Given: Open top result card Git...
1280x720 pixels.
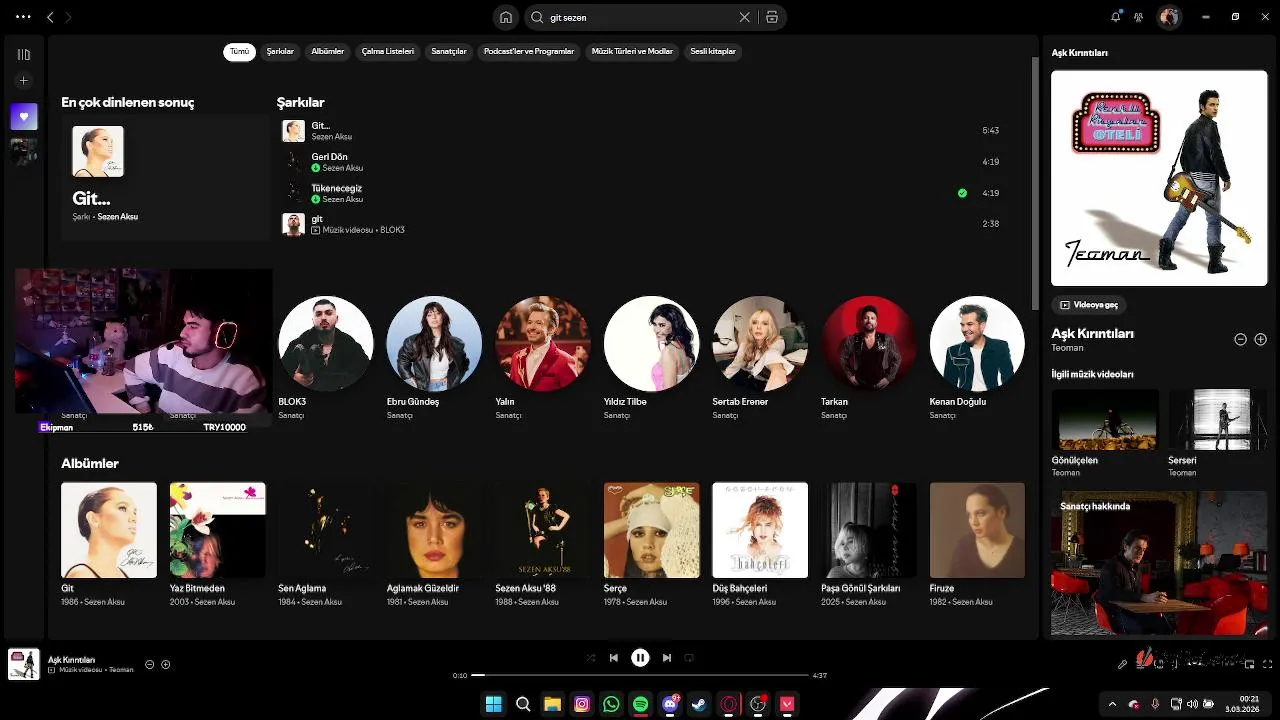Looking at the screenshot, I should click(165, 176).
